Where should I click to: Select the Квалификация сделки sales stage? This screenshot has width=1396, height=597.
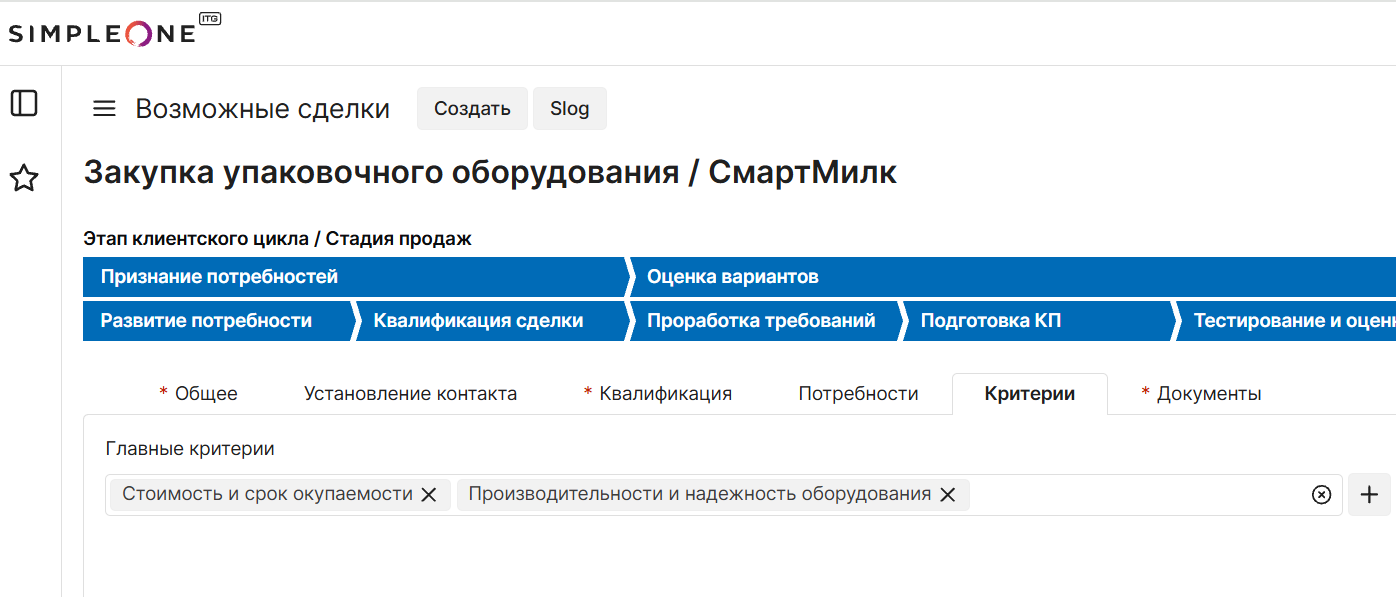point(492,321)
